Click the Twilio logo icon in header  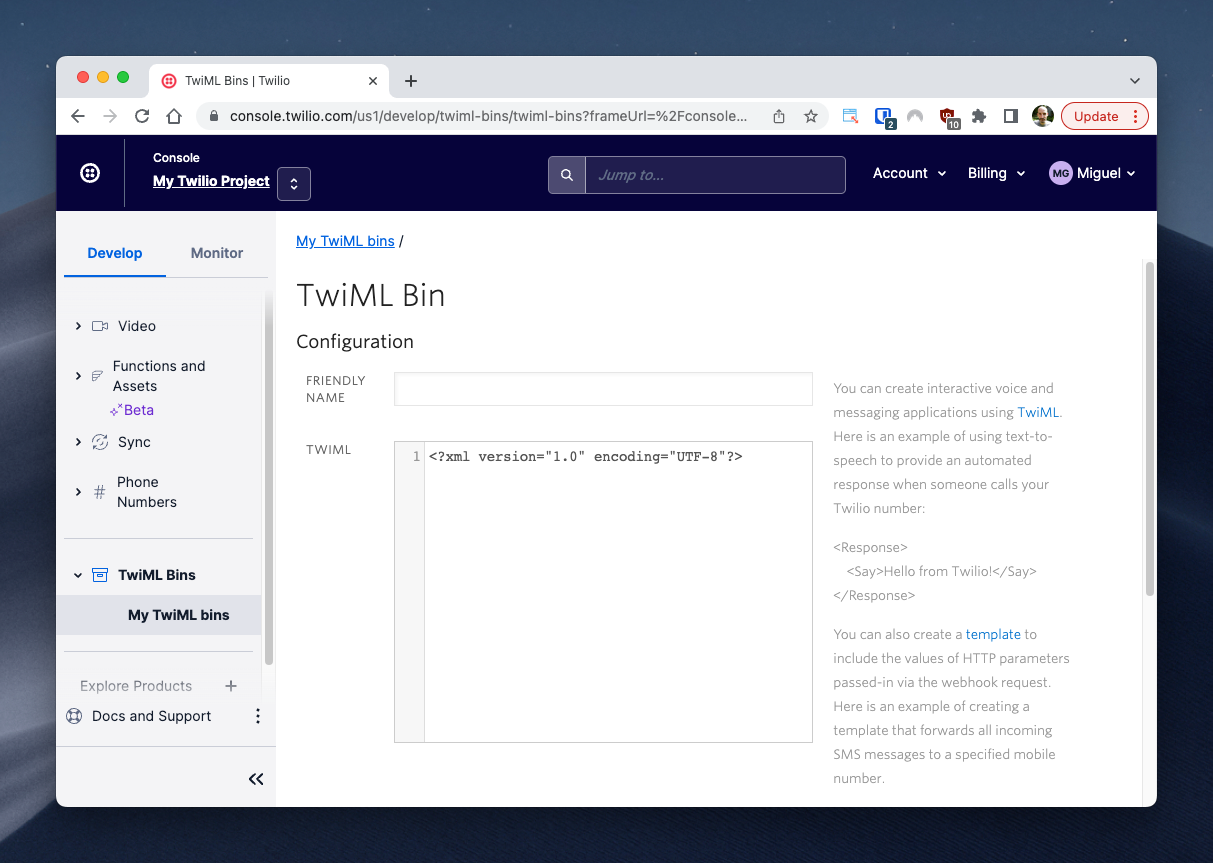pyautogui.click(x=90, y=173)
